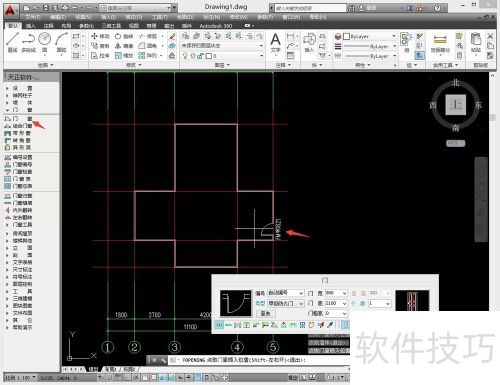Open the AutoCAD application menu logo
The width and height of the screenshot is (500, 385).
(x=11, y=11)
